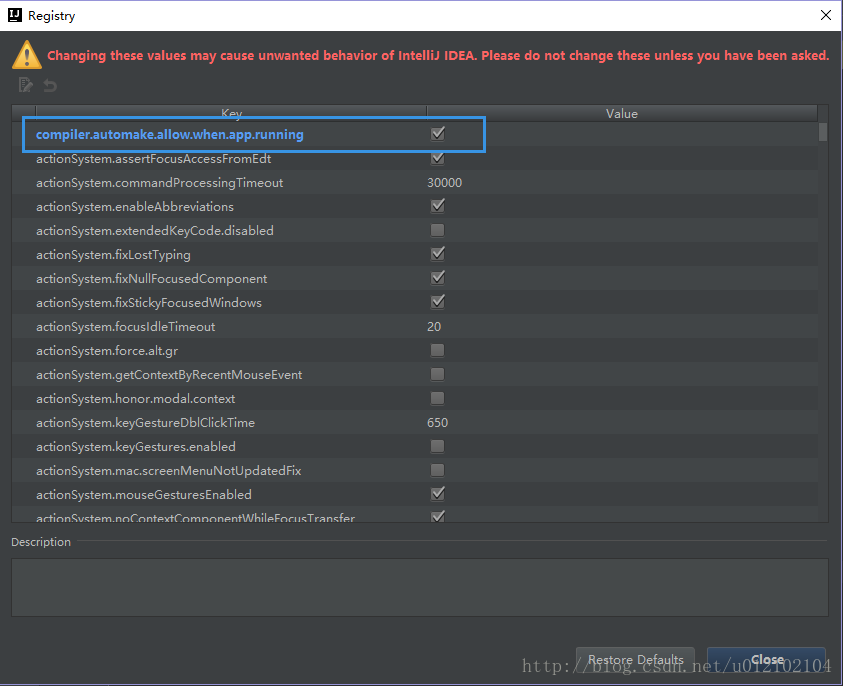
Task: Toggle actionSystem.fixStickyFocusedWindows checkbox
Action: [x=438, y=302]
